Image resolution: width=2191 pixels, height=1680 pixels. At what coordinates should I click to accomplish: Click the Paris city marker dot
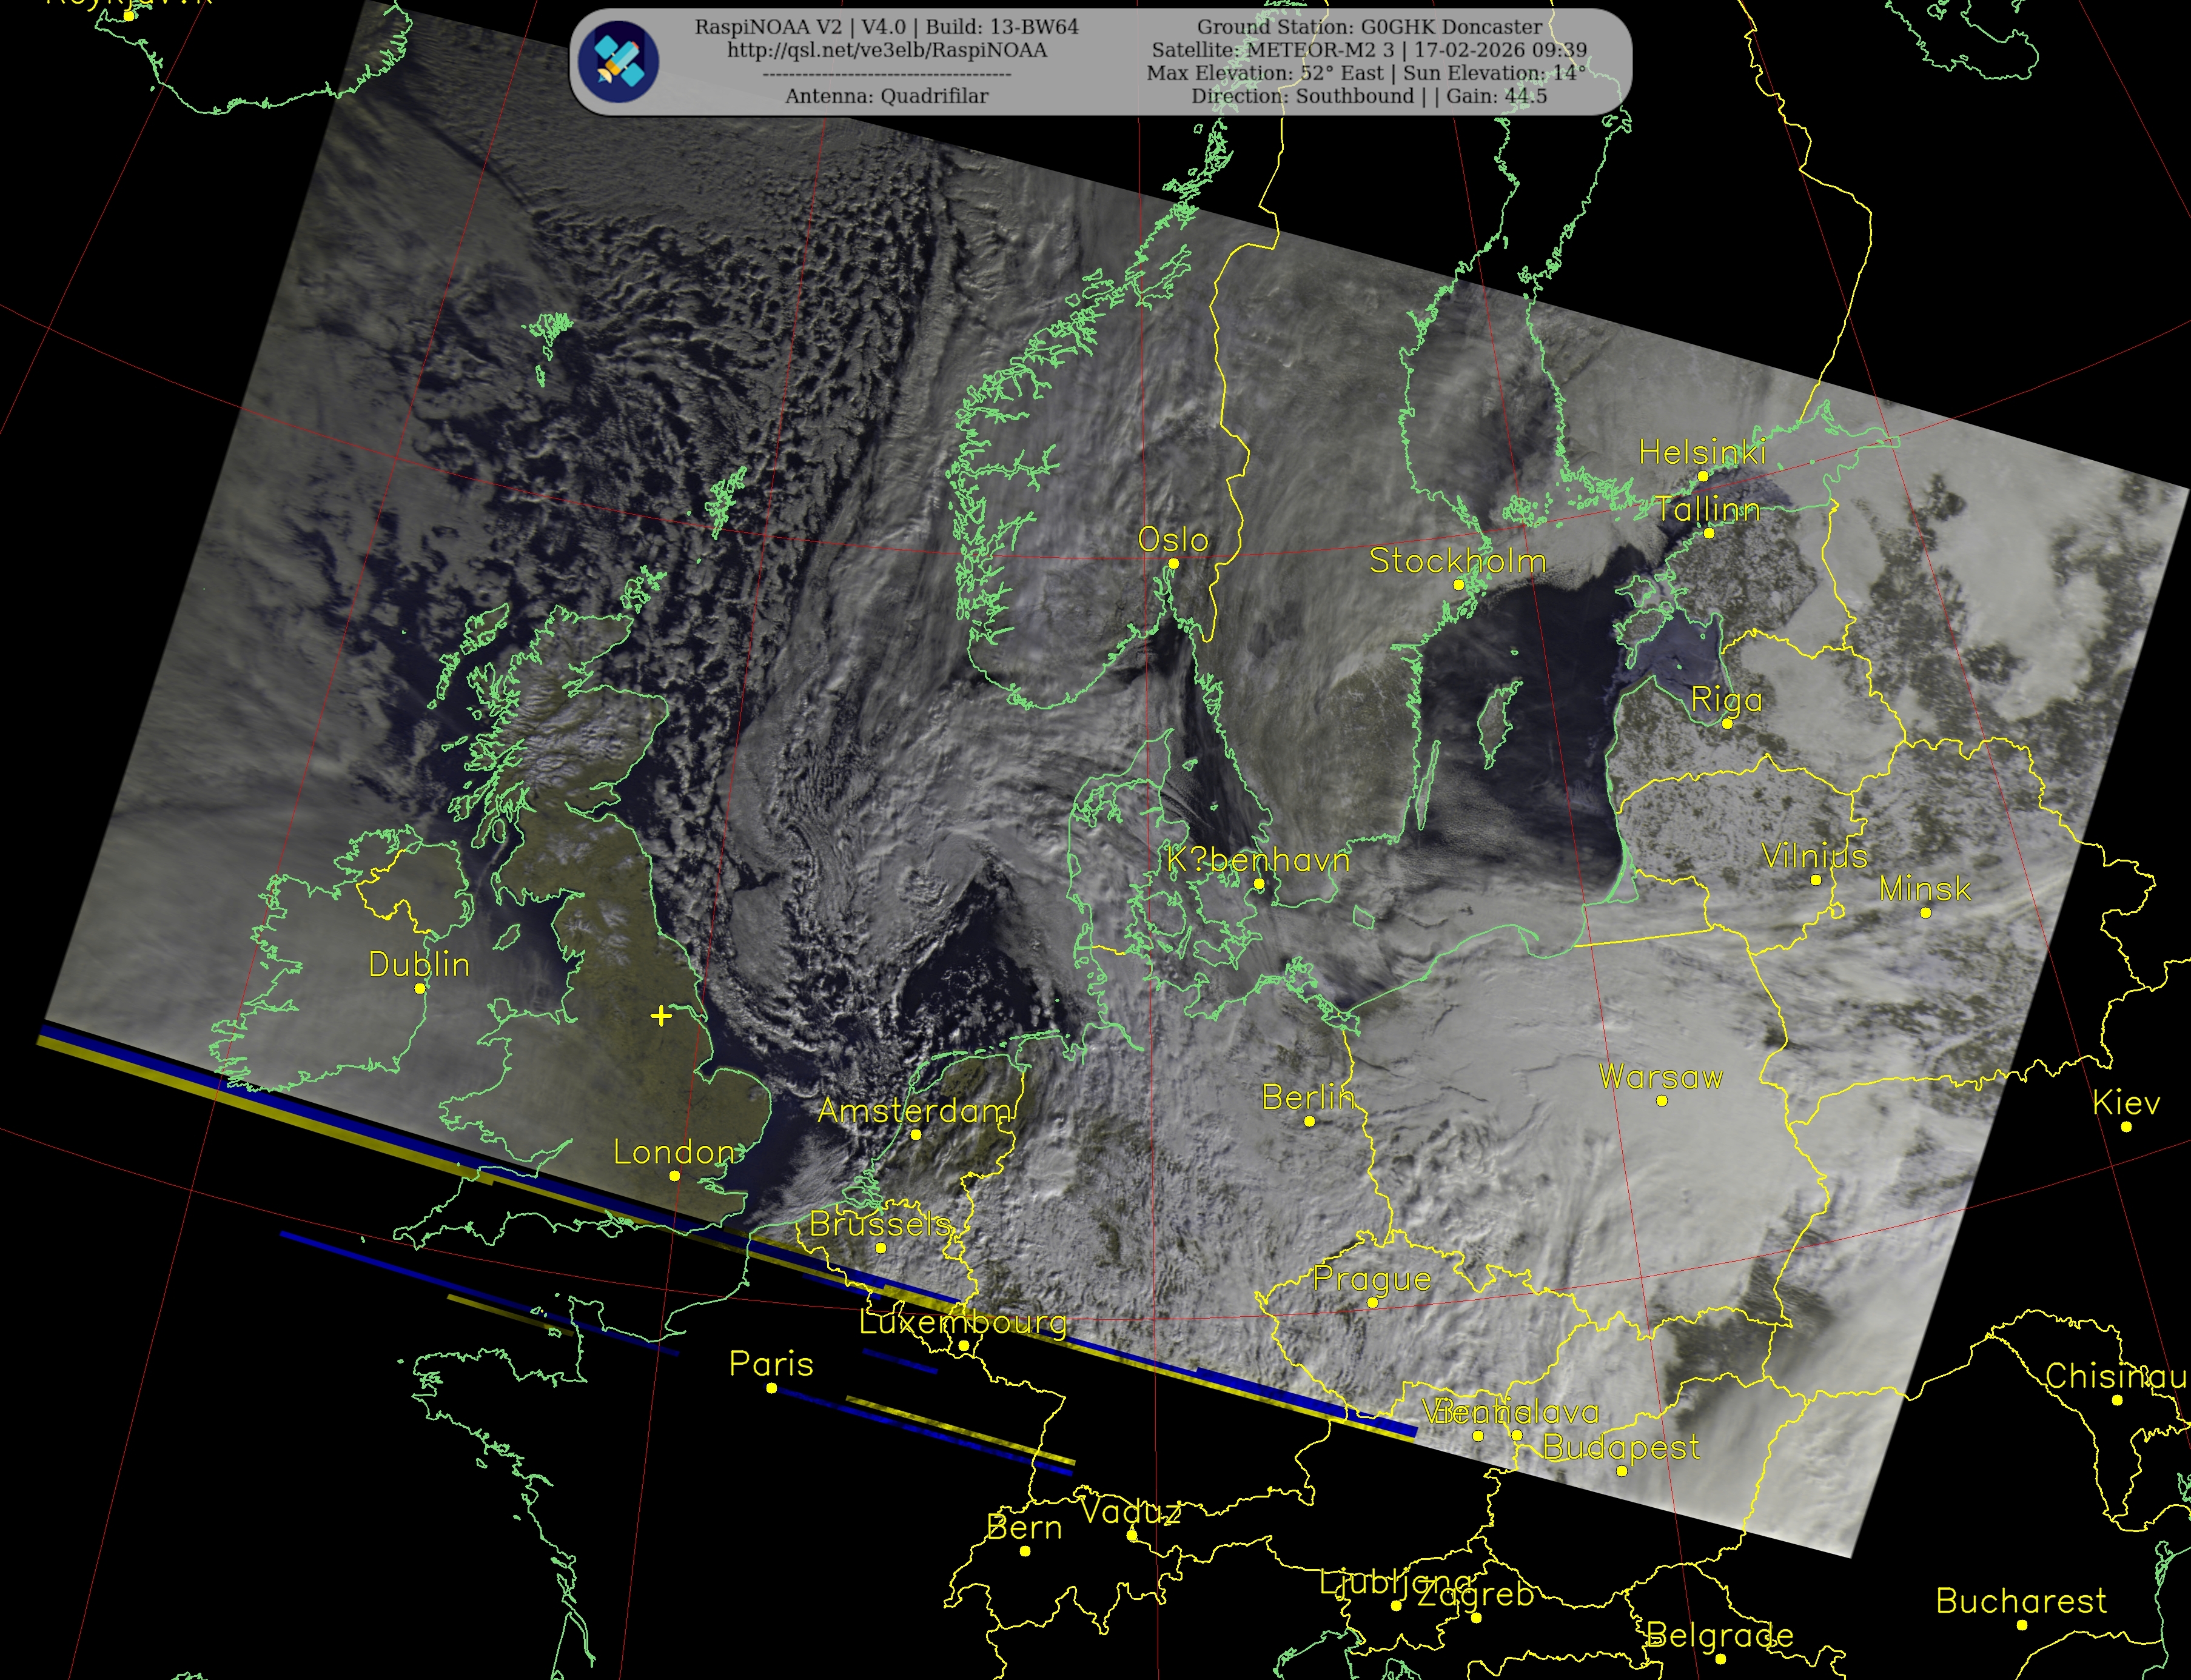pyautogui.click(x=771, y=1388)
